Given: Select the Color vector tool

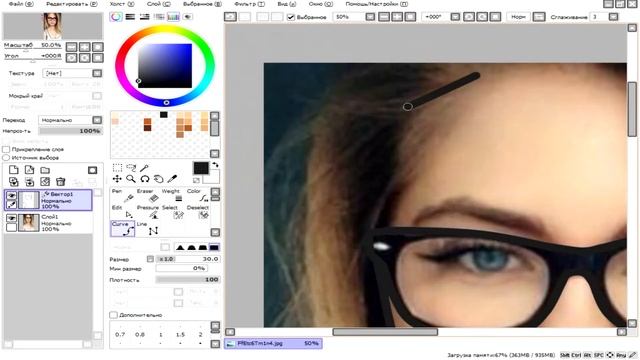Looking at the screenshot, I should [199, 196].
